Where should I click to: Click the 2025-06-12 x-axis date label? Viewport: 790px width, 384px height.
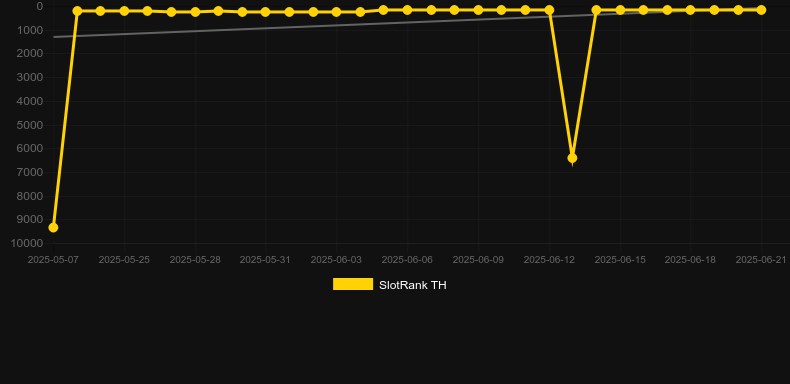(x=549, y=260)
